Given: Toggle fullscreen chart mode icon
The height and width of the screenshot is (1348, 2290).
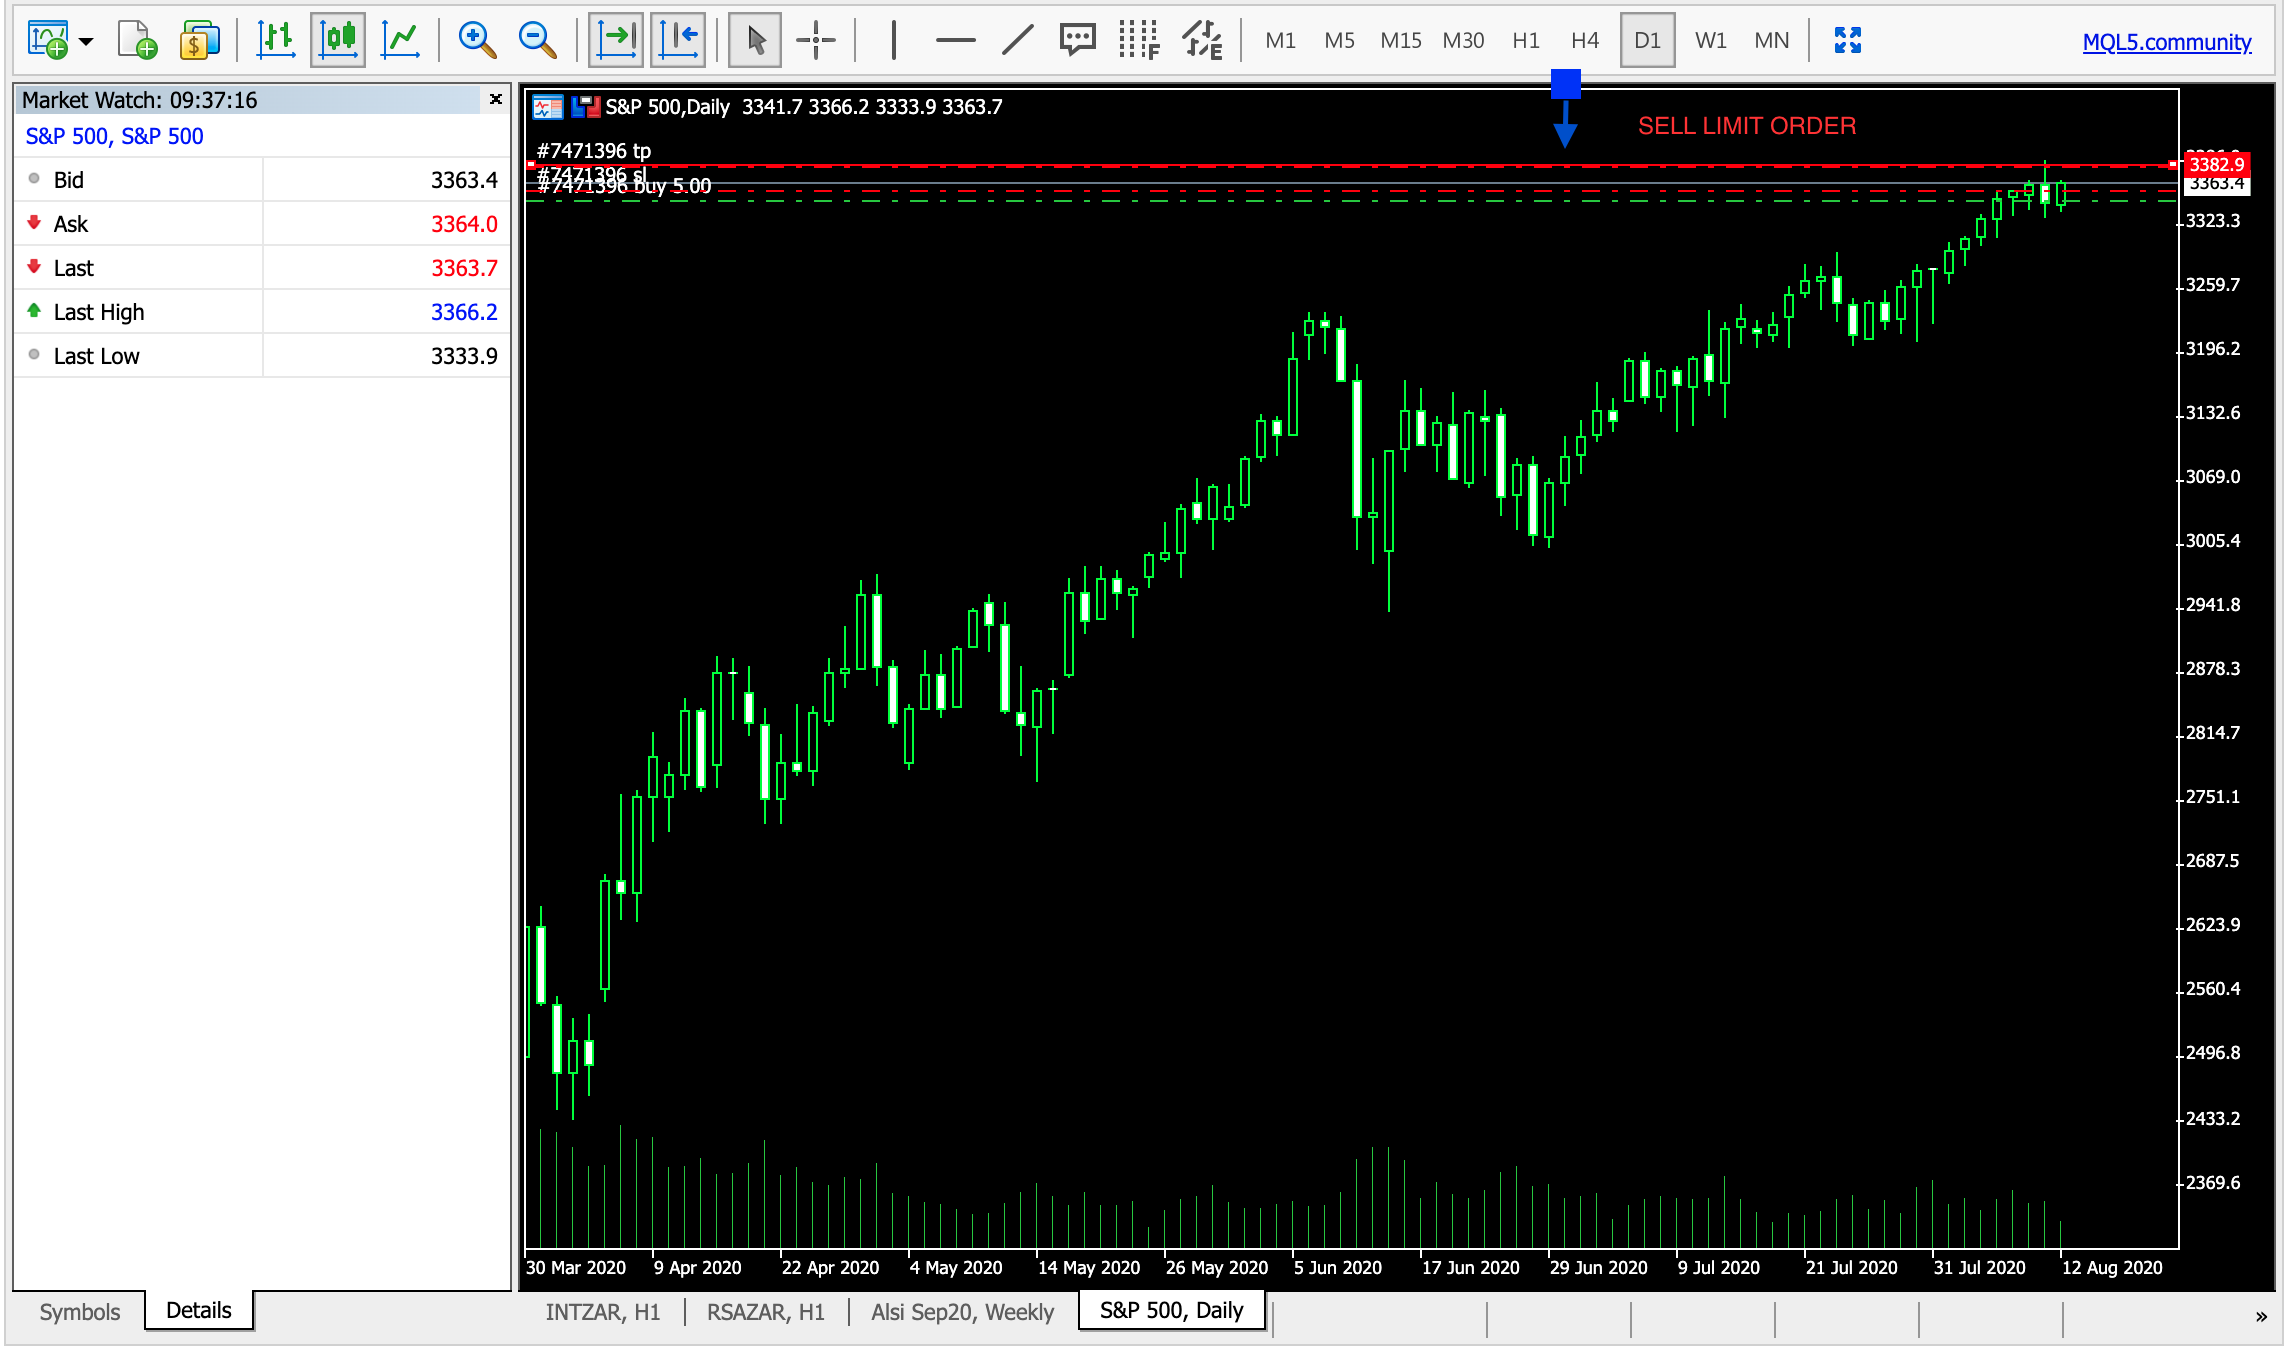Looking at the screenshot, I should click(x=1848, y=40).
